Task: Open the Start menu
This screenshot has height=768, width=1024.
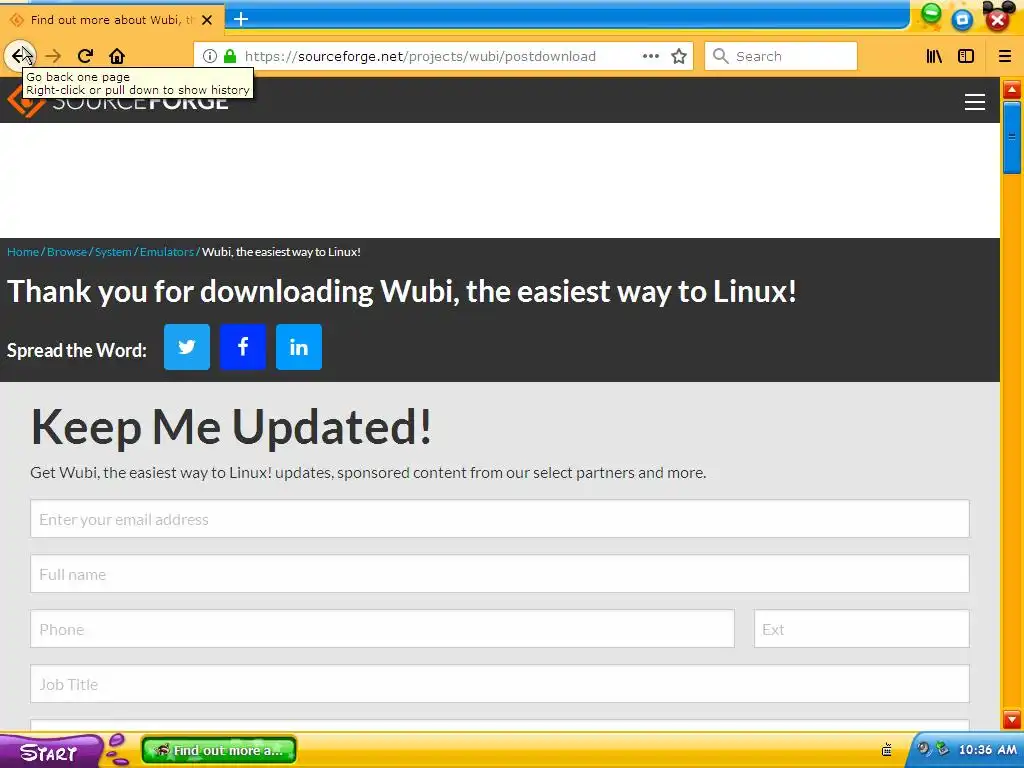Action: [x=49, y=752]
